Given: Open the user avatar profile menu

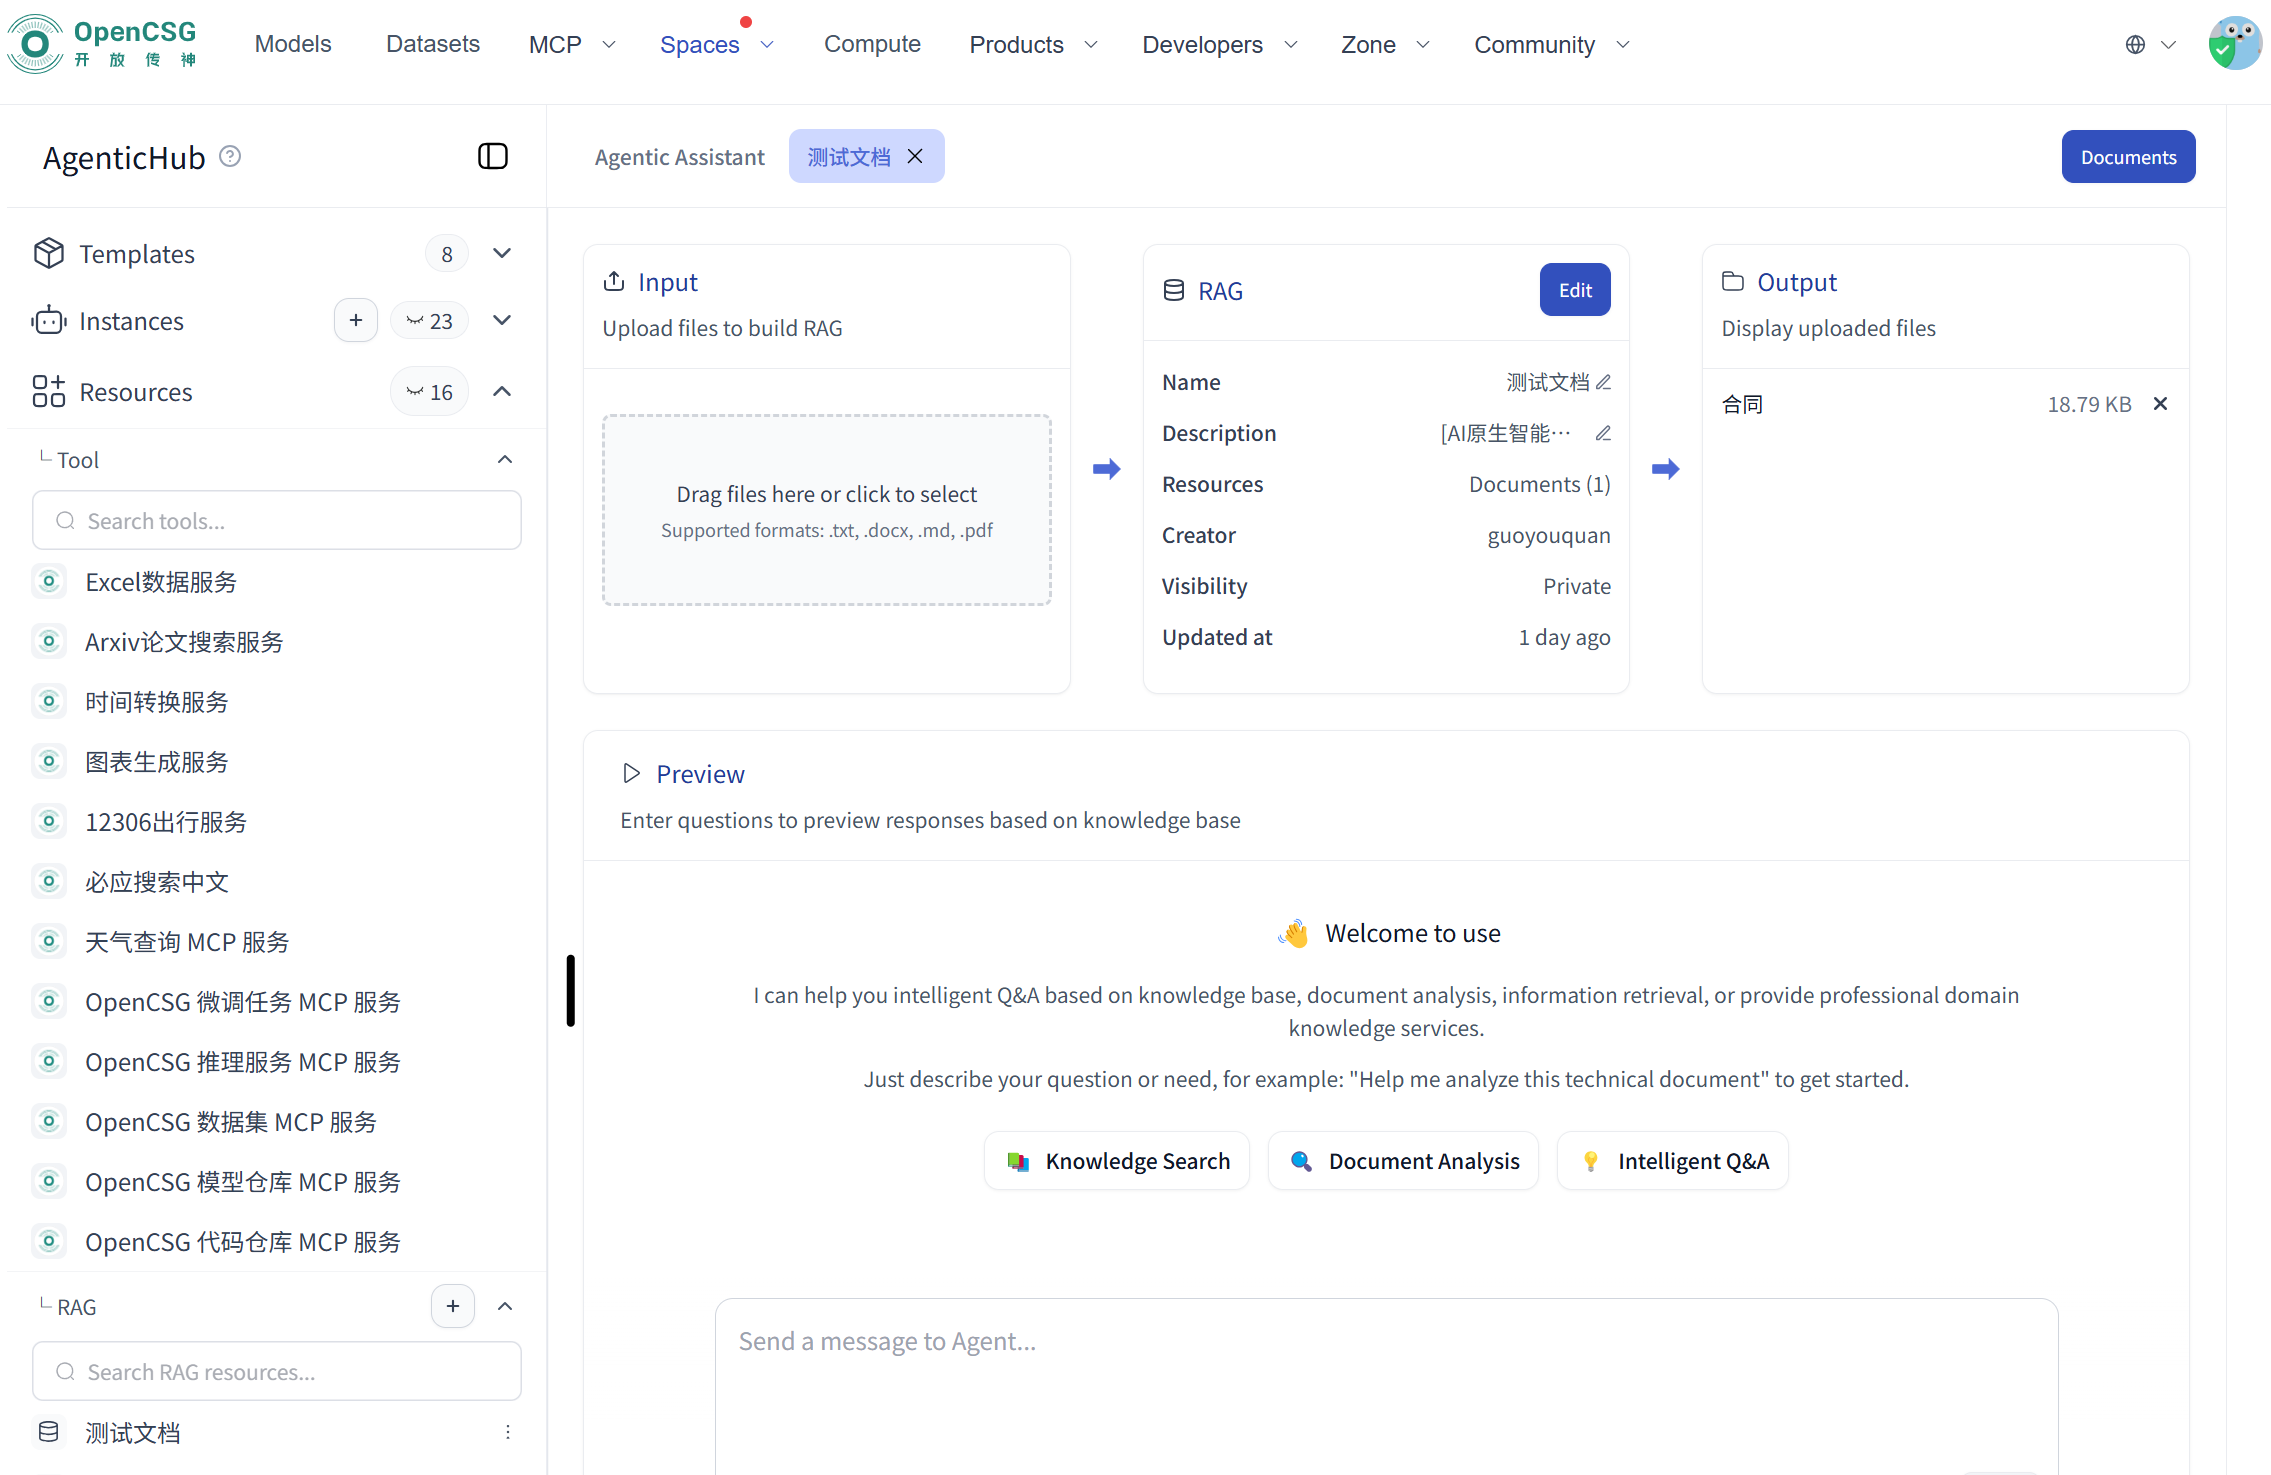Looking at the screenshot, I should pyautogui.click(x=2233, y=44).
